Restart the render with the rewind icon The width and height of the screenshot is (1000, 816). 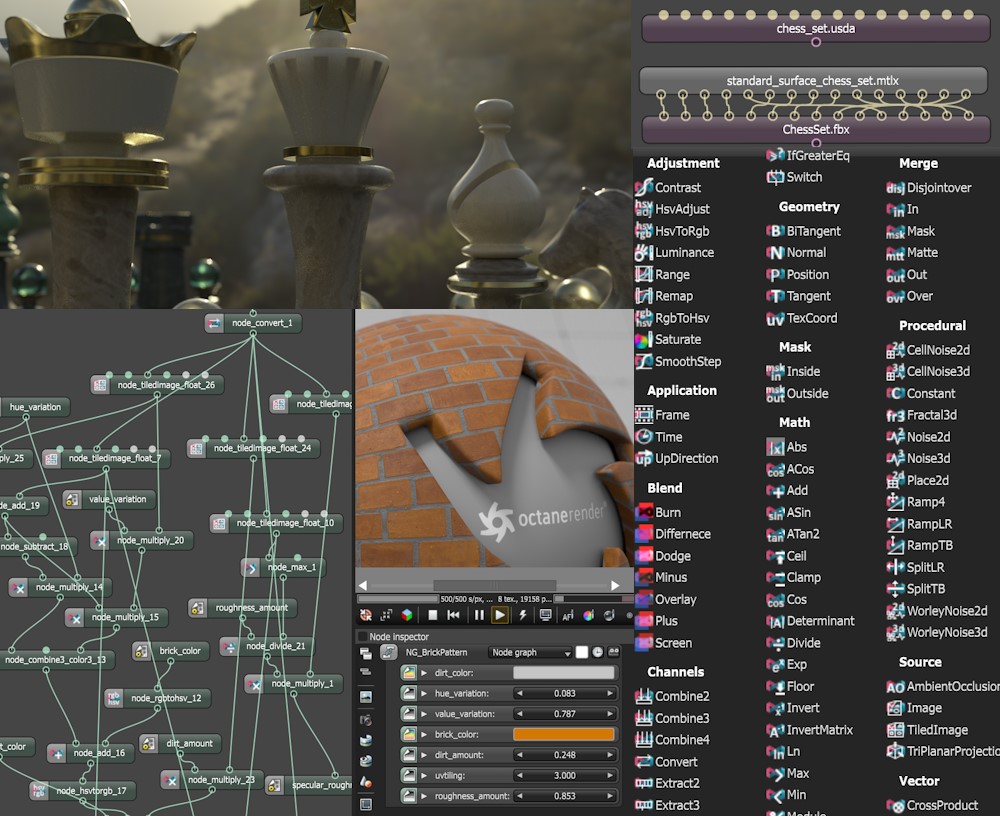pos(453,615)
